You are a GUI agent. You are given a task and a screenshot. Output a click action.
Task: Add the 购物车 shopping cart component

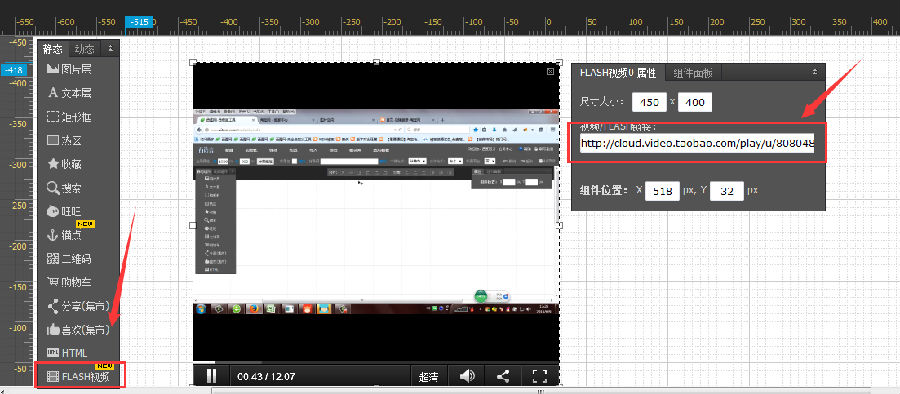[69, 282]
